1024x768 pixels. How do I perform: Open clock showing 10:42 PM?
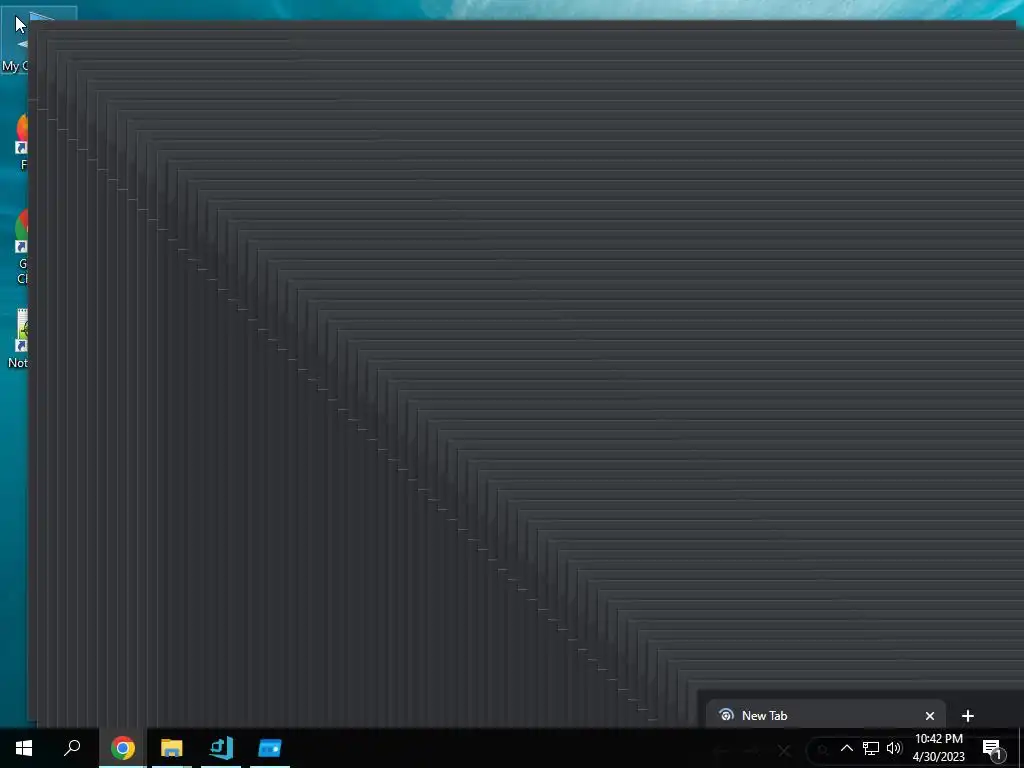click(938, 748)
